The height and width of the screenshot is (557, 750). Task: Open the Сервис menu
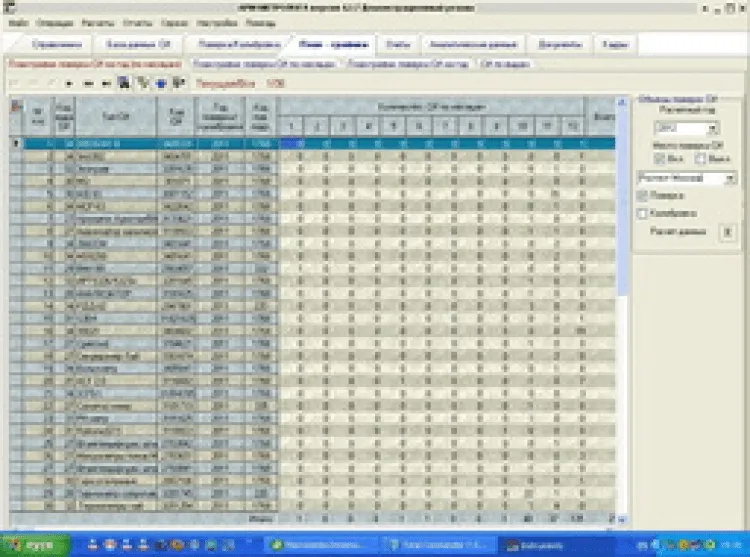pyautogui.click(x=174, y=23)
